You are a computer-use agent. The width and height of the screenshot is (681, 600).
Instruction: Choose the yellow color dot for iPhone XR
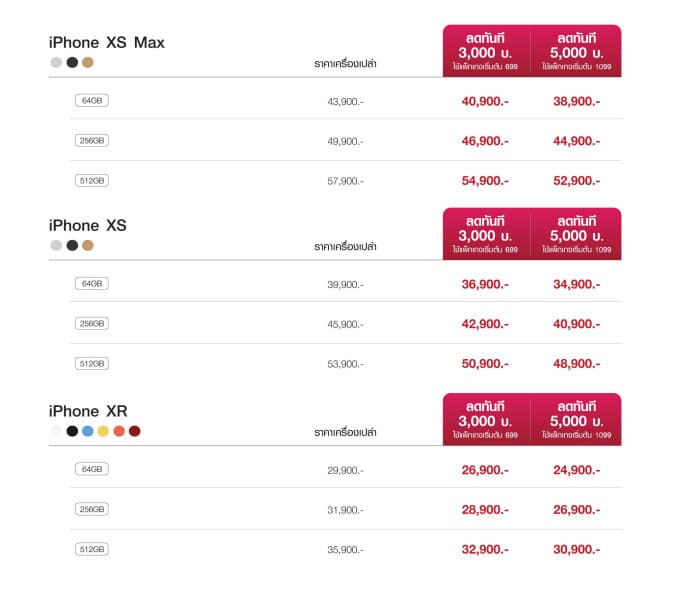[103, 431]
